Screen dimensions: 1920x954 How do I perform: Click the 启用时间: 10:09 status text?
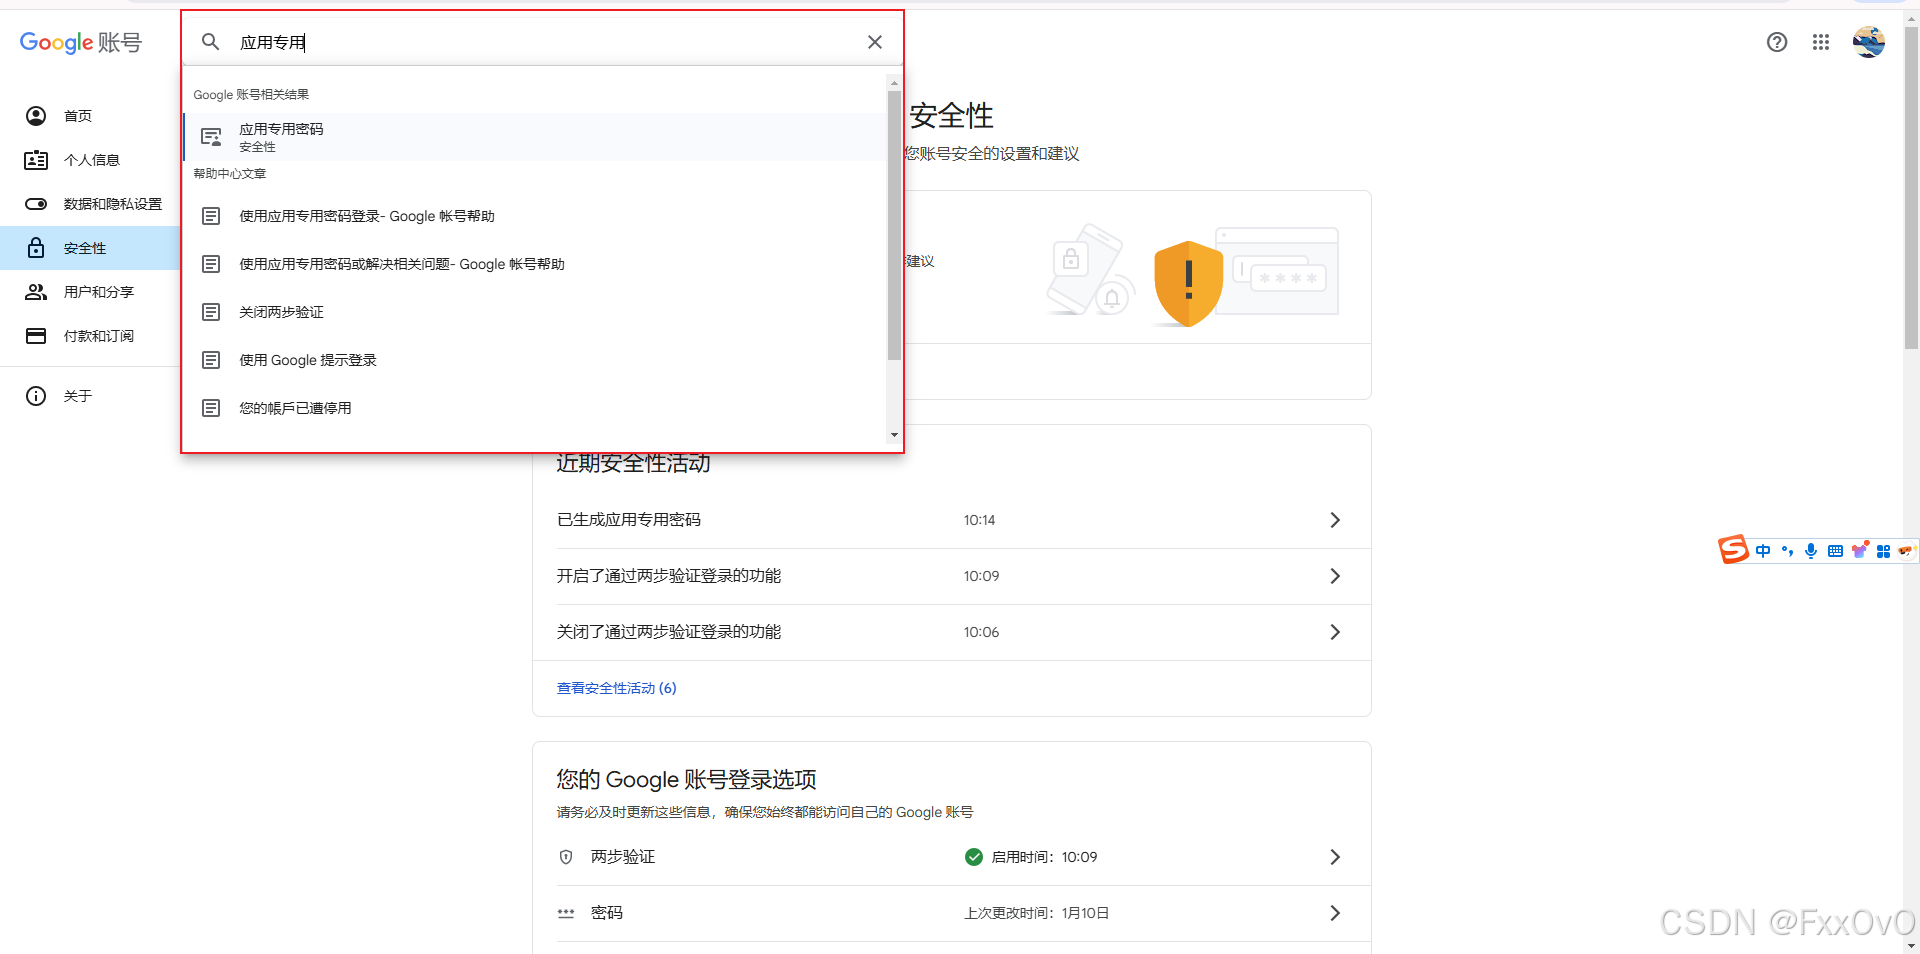tap(1044, 857)
